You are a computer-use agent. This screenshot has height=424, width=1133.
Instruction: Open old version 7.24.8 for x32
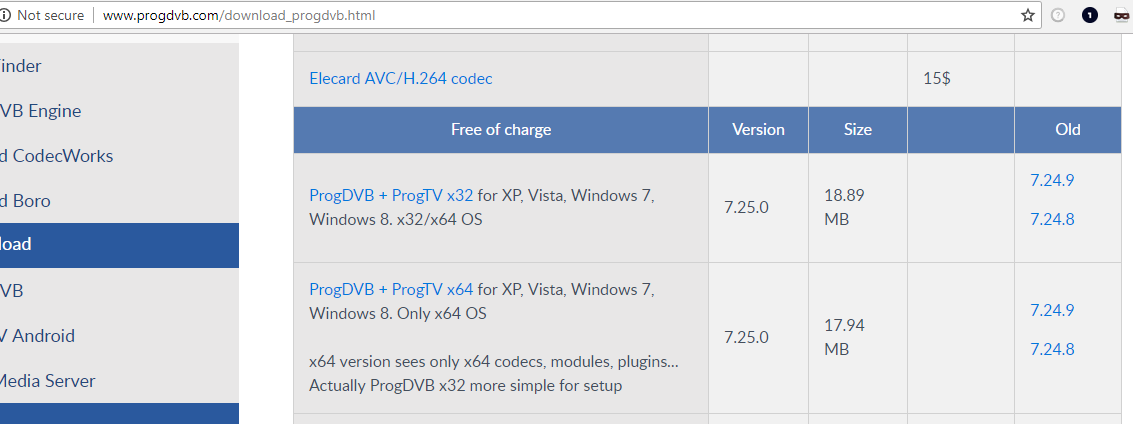(x=1052, y=220)
